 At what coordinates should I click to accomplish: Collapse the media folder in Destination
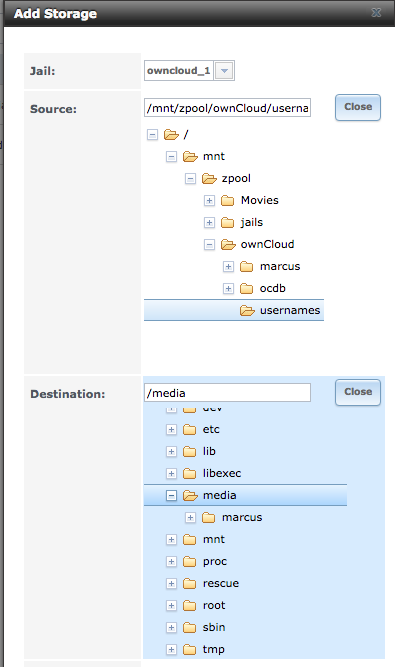(171, 496)
